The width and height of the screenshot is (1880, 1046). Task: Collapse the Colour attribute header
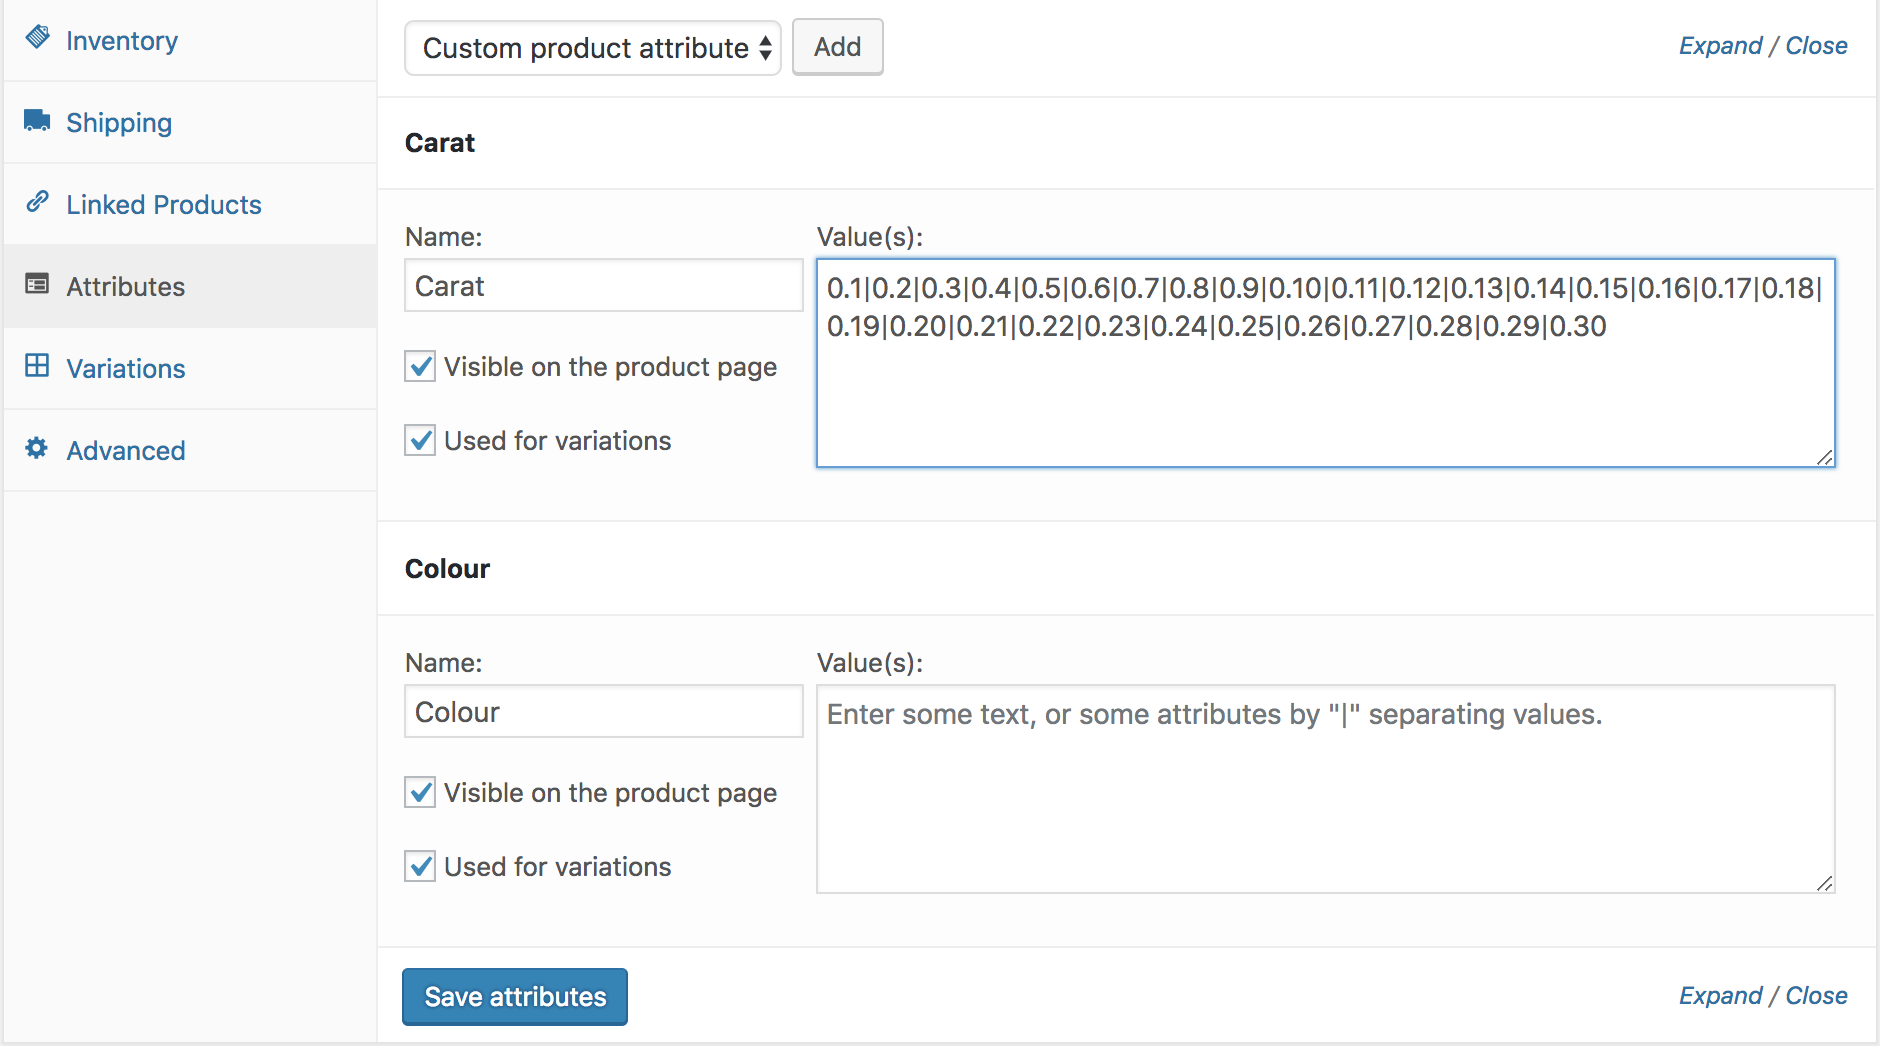[x=1126, y=569]
